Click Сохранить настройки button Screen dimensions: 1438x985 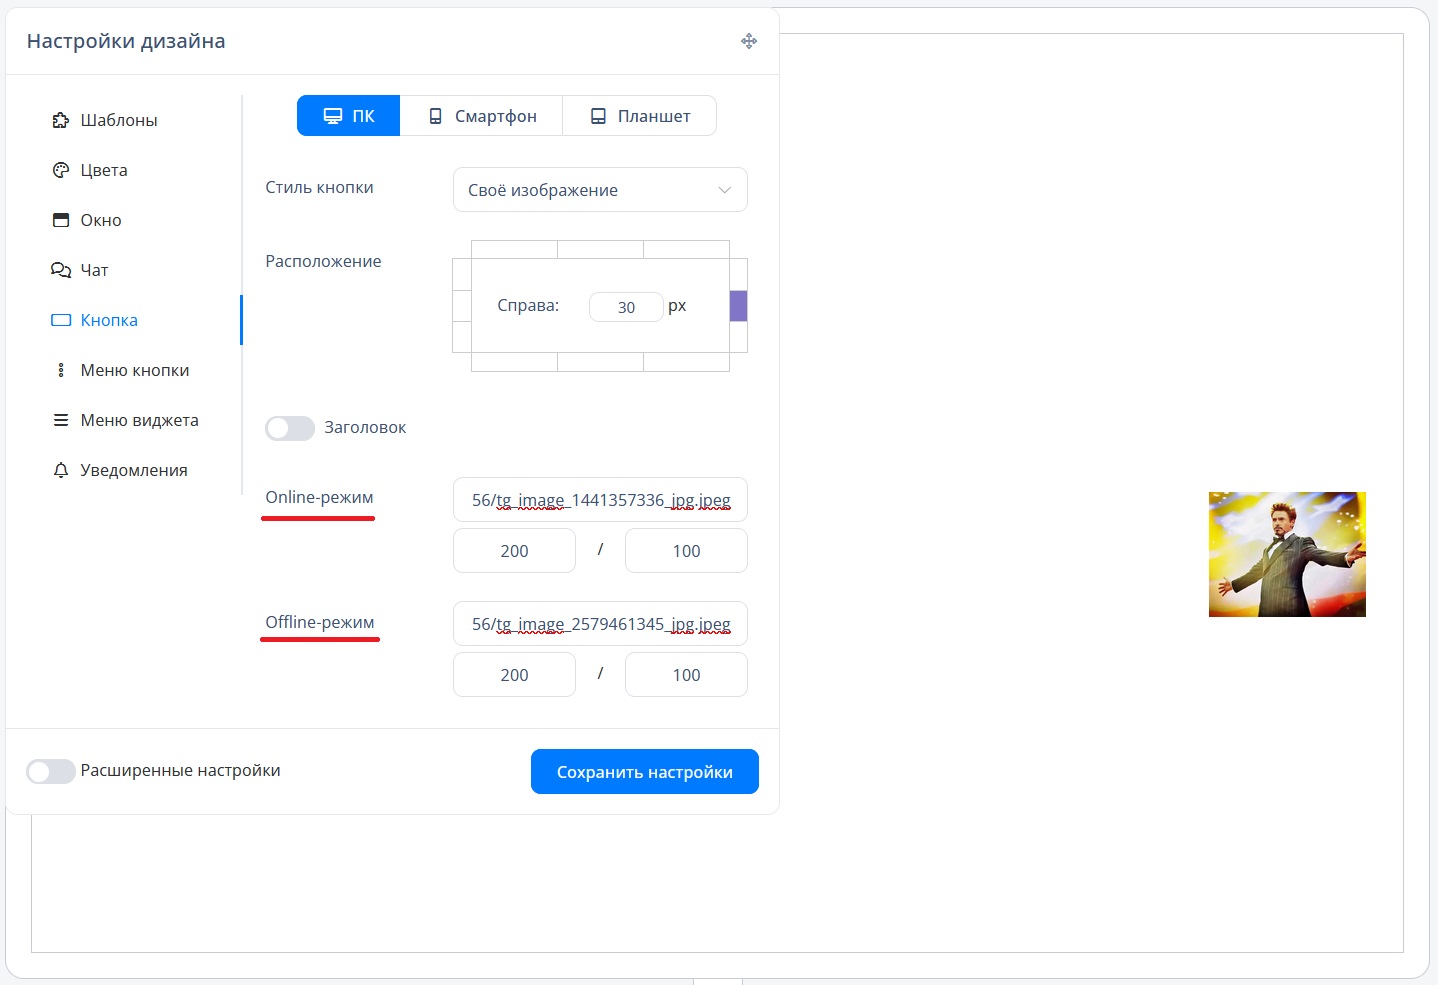644,772
